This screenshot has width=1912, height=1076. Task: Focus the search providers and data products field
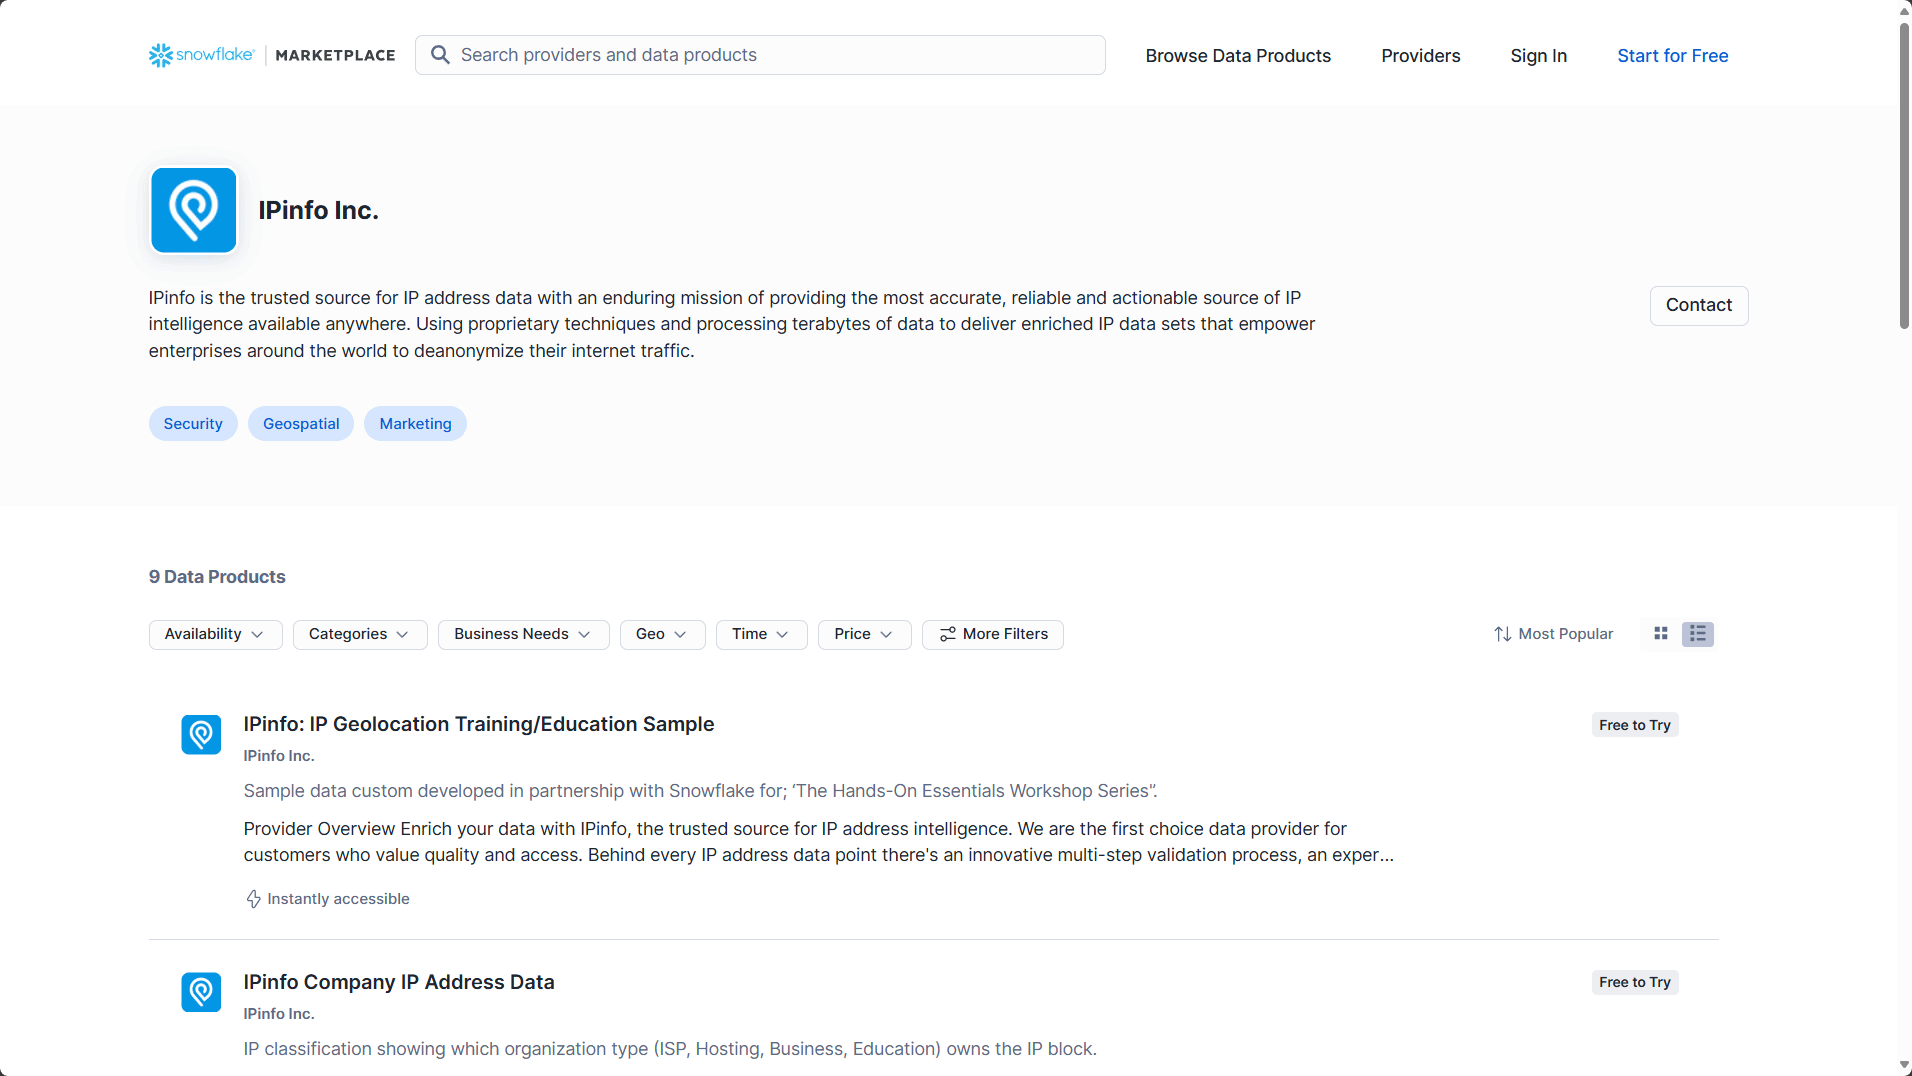tap(760, 55)
